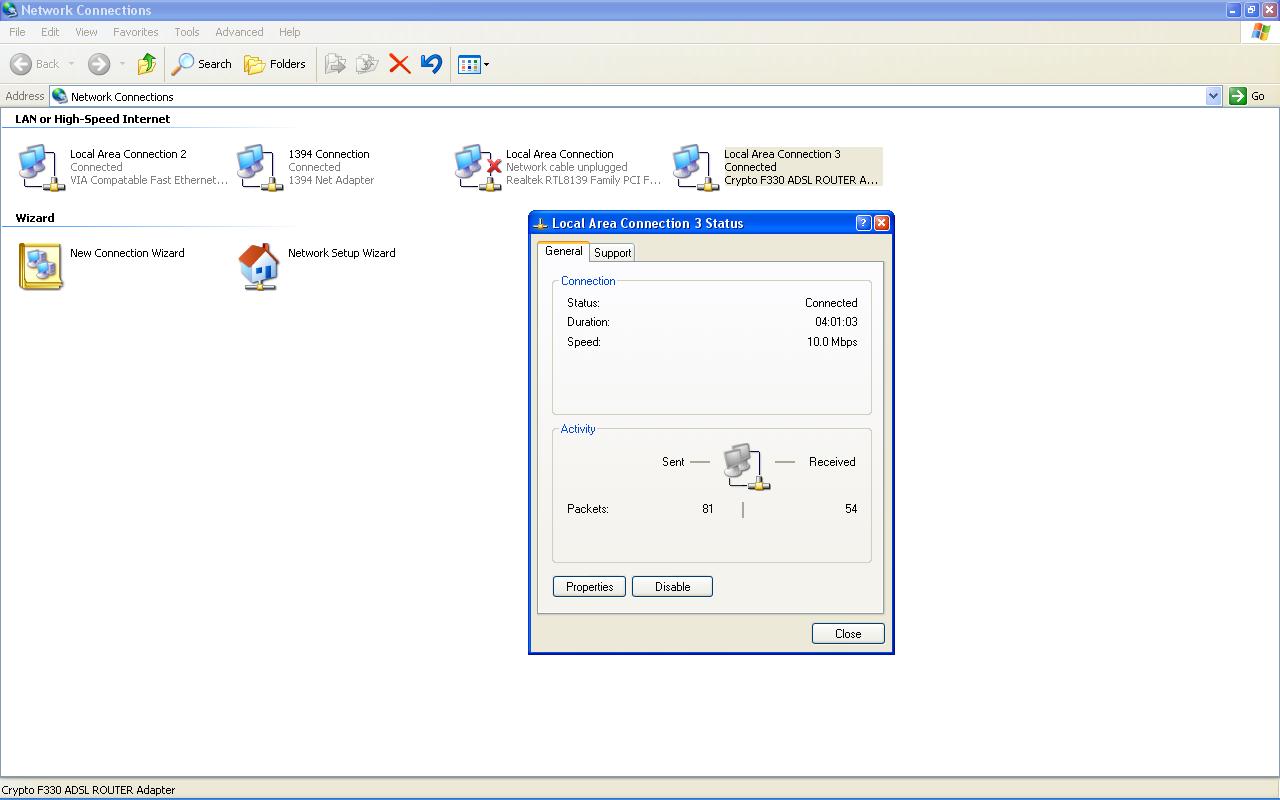Click the 'Local Area Connection 2' label
The height and width of the screenshot is (800, 1280).
point(128,154)
